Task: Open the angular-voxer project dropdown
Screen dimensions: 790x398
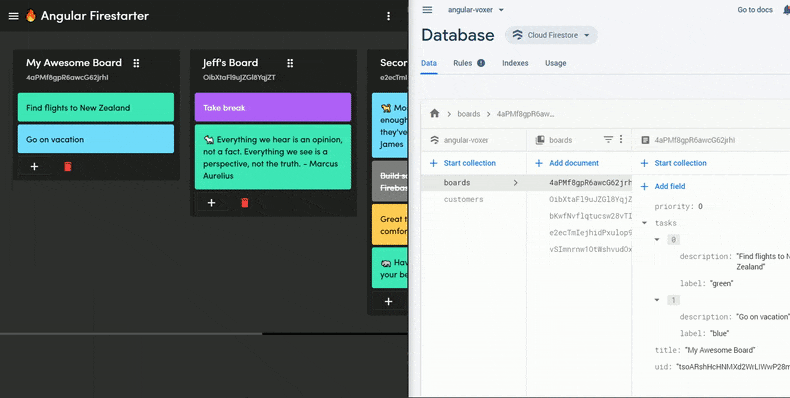Action: [476, 10]
